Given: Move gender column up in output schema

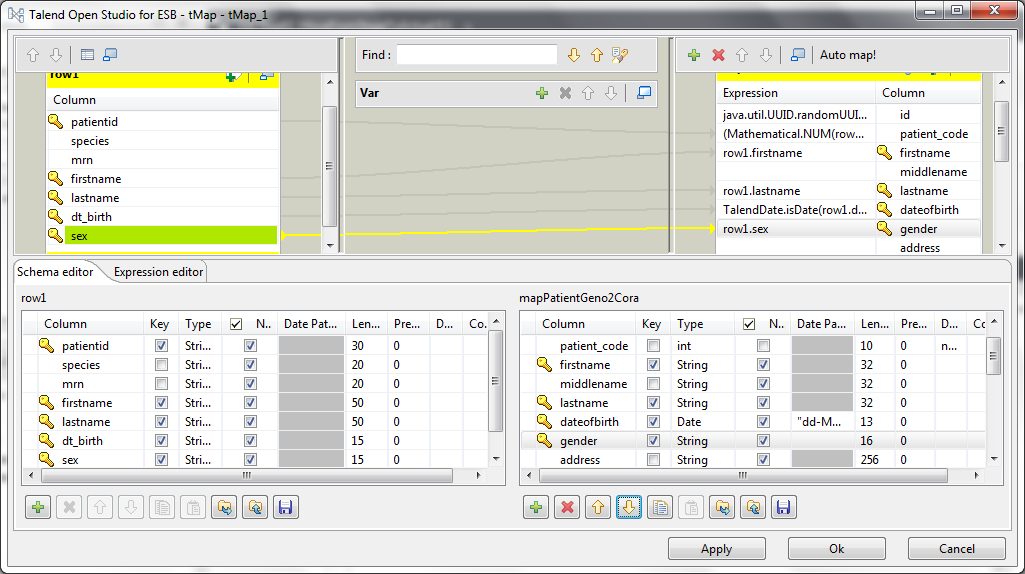Looking at the screenshot, I should point(598,507).
